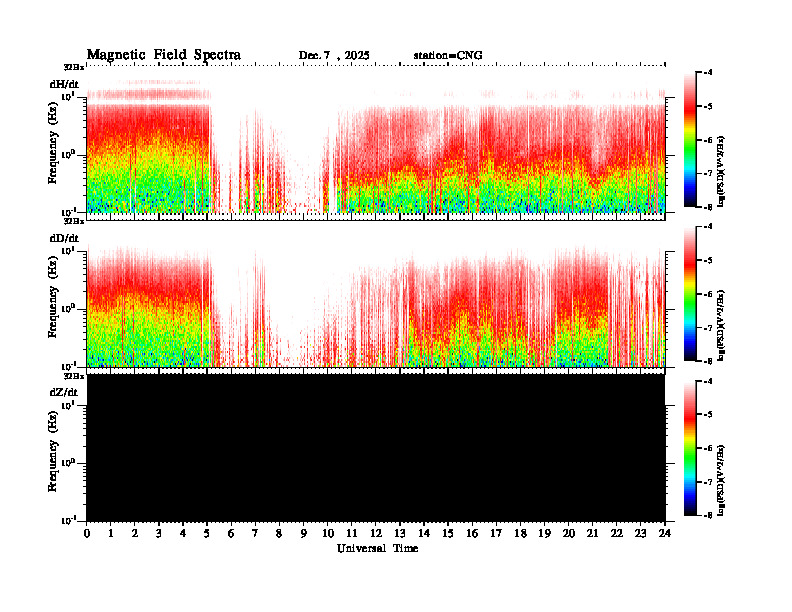Click log(PSD) colorbar label next to dZ/dt

[721, 480]
